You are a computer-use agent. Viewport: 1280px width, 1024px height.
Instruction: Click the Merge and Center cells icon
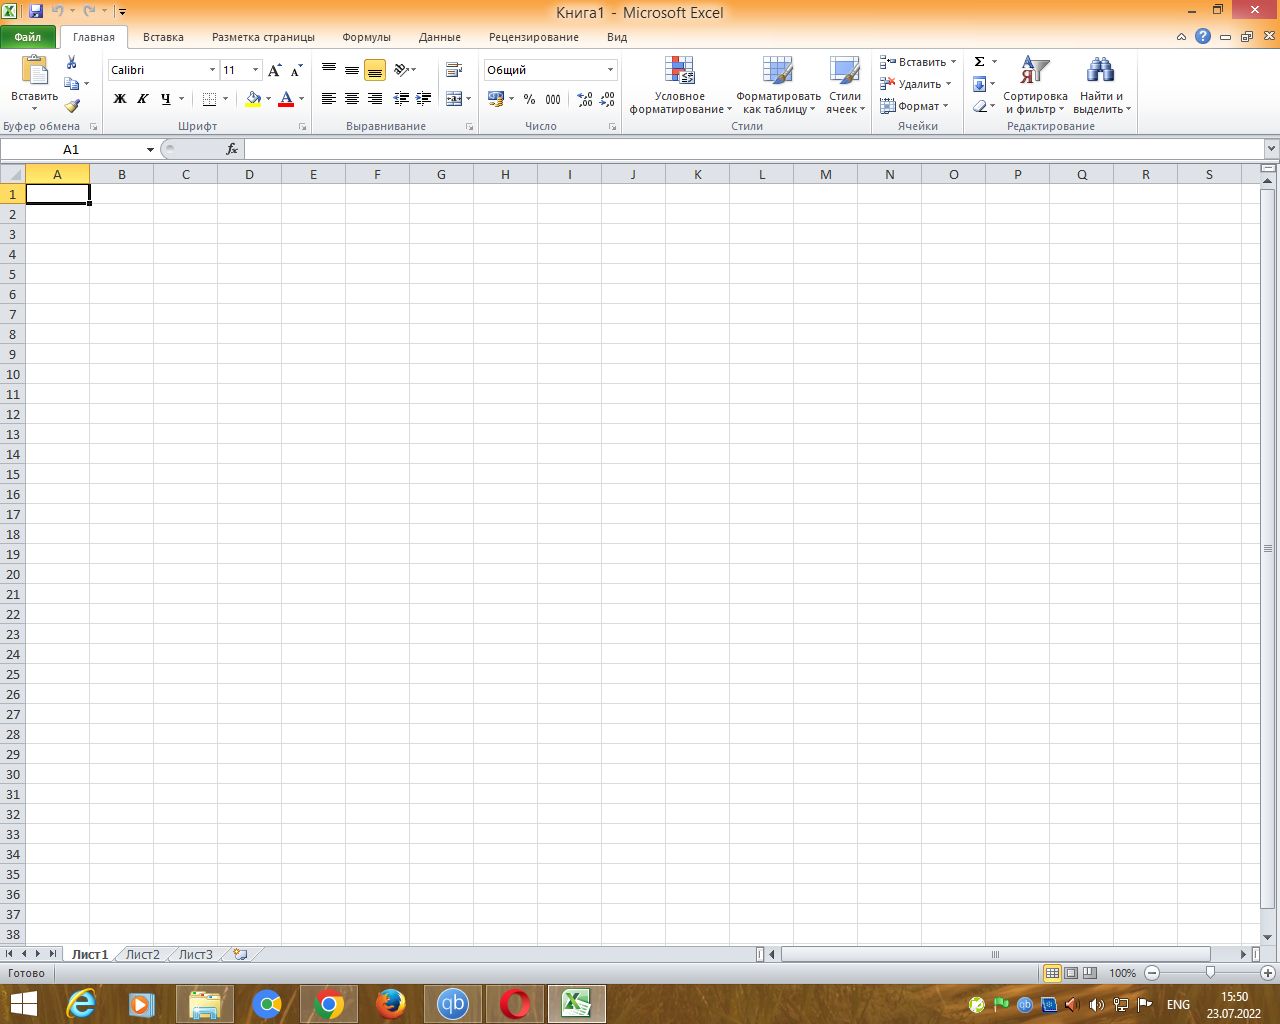(454, 99)
